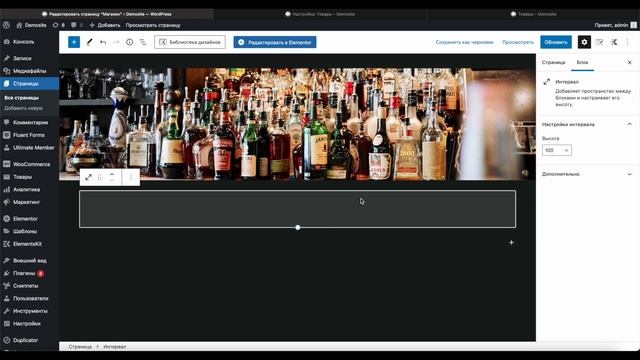640x360 pixels.
Task: Open ElementsKit in the admin sidebar
Action: tap(29, 244)
